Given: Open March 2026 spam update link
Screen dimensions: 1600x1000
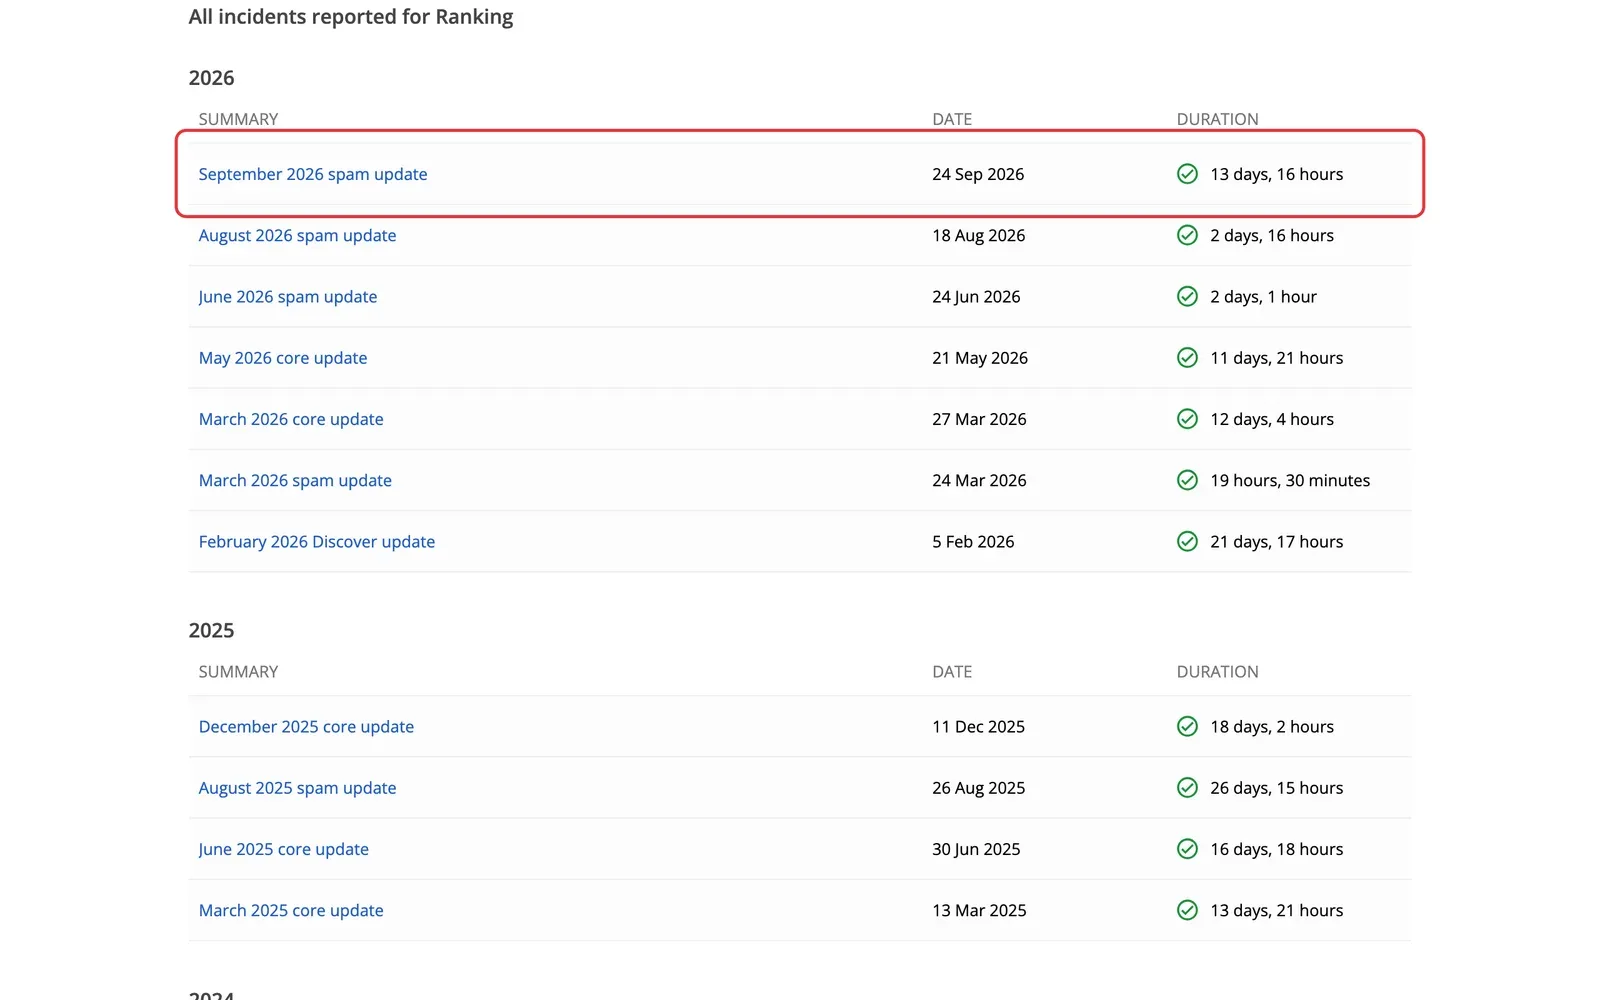Looking at the screenshot, I should pyautogui.click(x=295, y=480).
